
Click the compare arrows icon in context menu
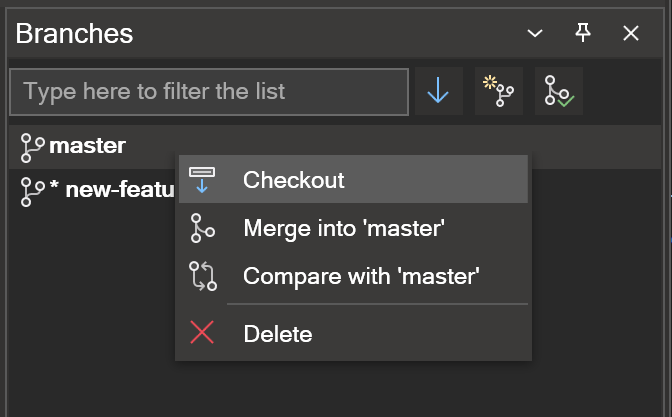(x=203, y=276)
